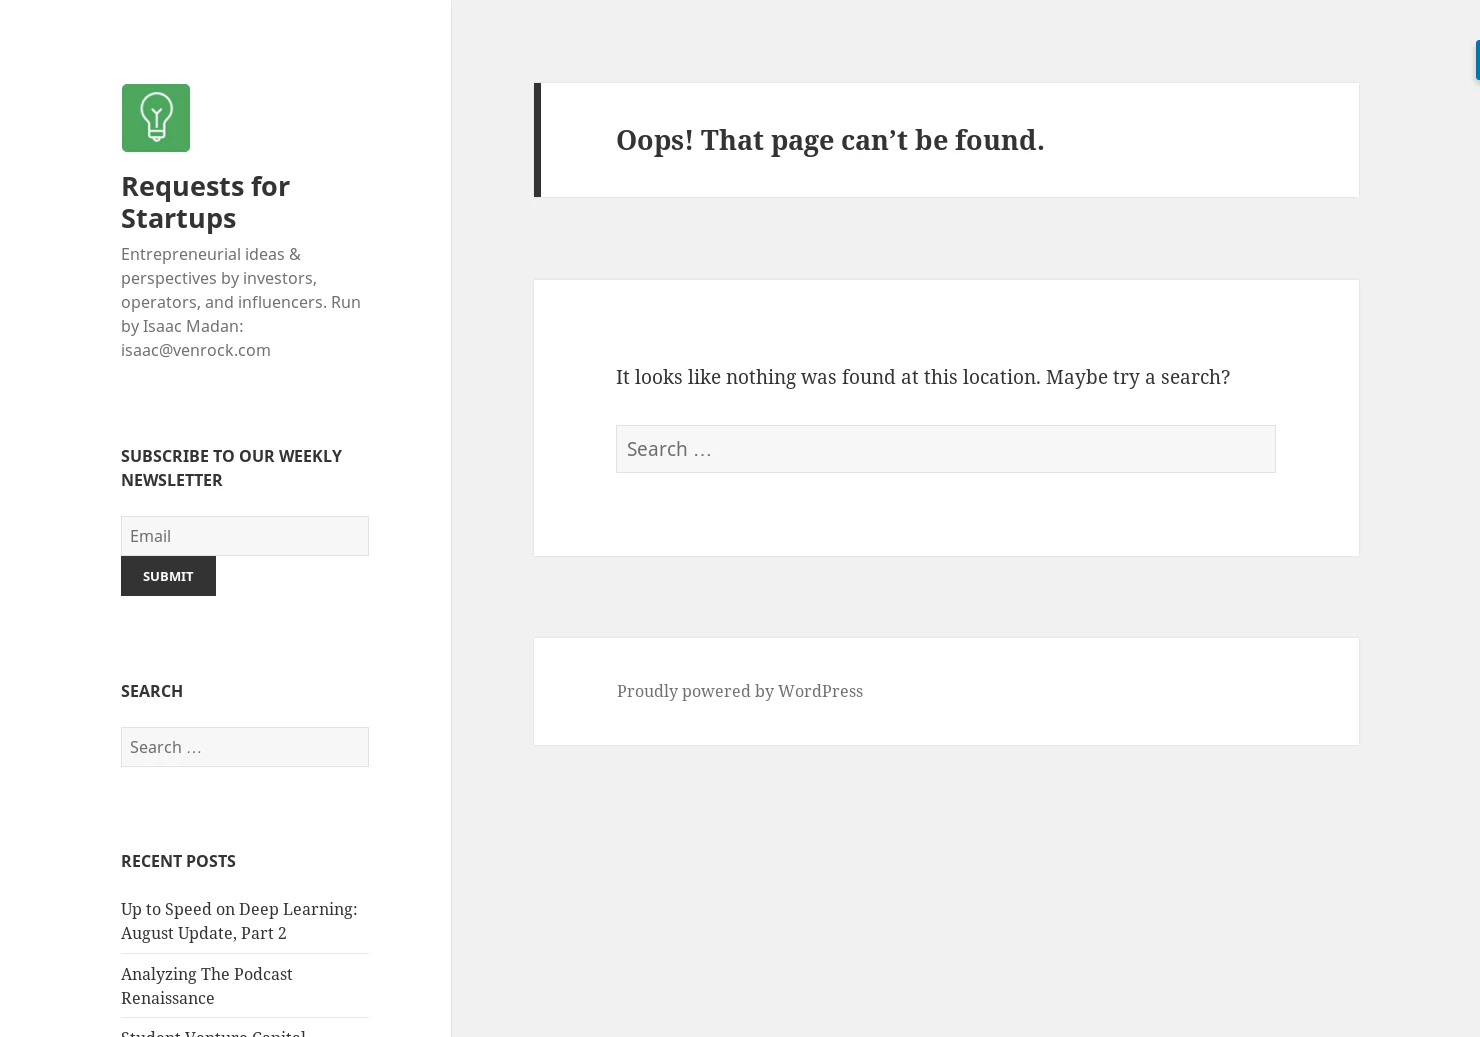The width and height of the screenshot is (1480, 1037).
Task: Click the green lightbulb site logo
Action: click(156, 118)
